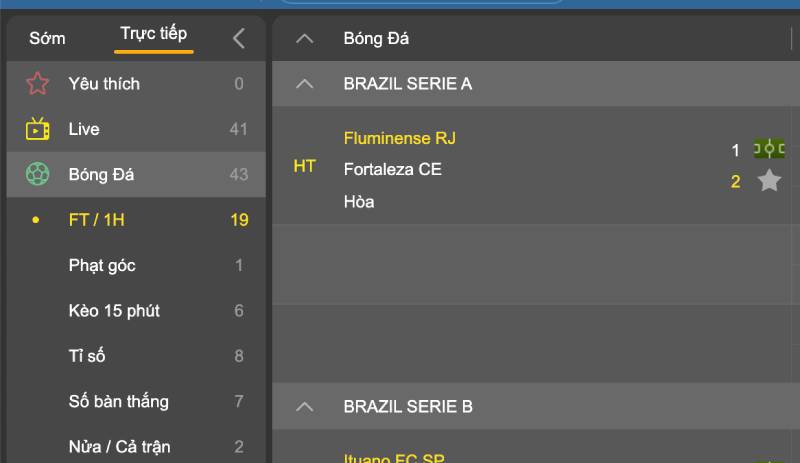Viewport: 800px width, 463px height.
Task: Collapse the sidebar with left arrow
Action: pos(238,38)
